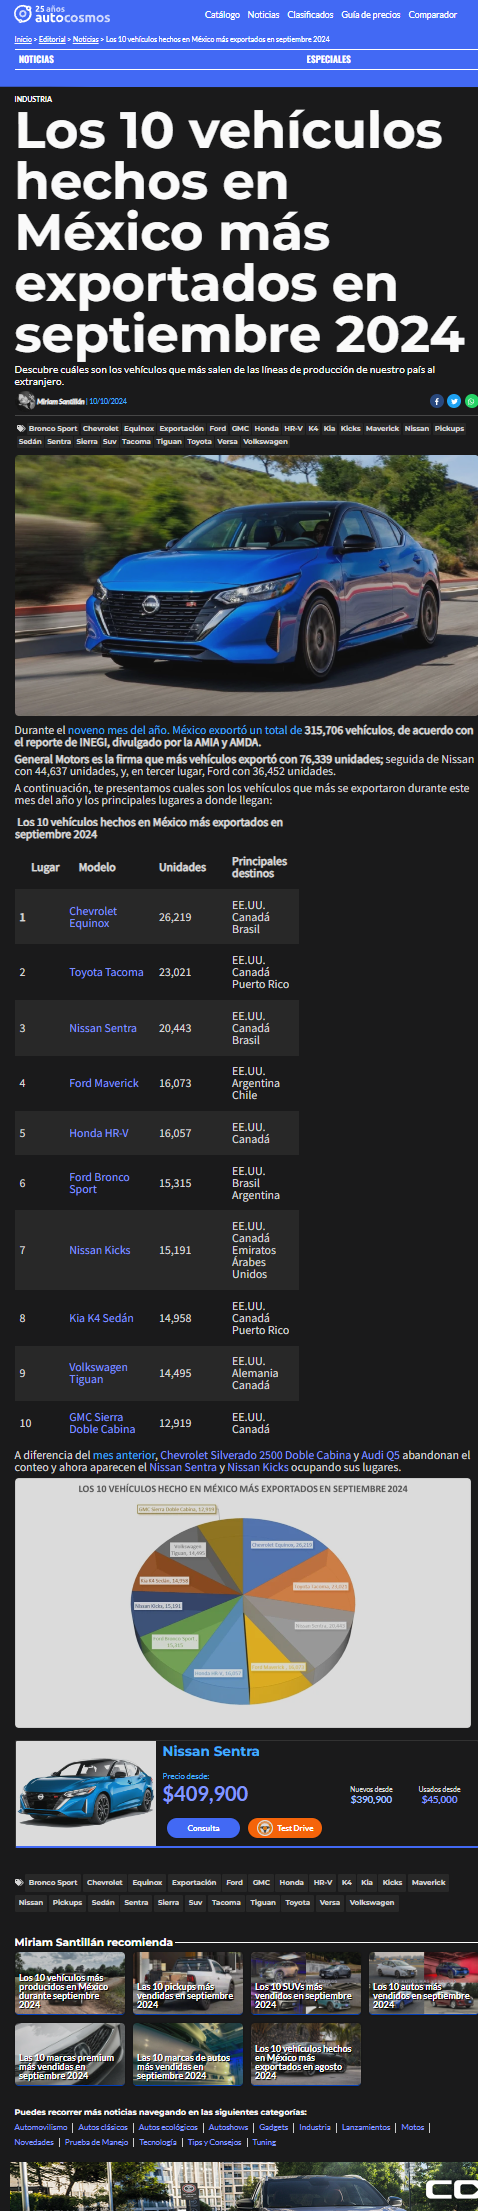Start a Test Drive request
The image size is (478, 2211).
(x=285, y=1828)
